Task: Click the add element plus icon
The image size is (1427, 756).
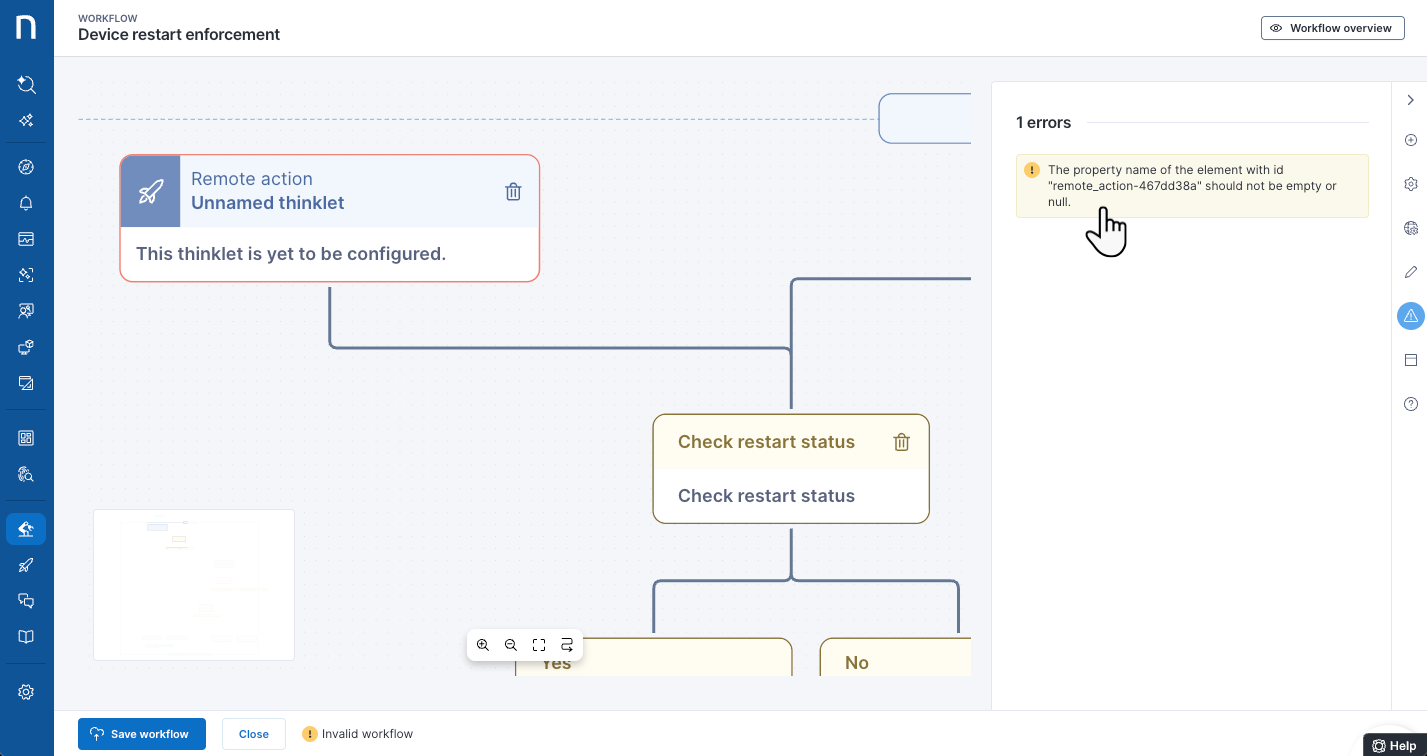Action: [1410, 140]
